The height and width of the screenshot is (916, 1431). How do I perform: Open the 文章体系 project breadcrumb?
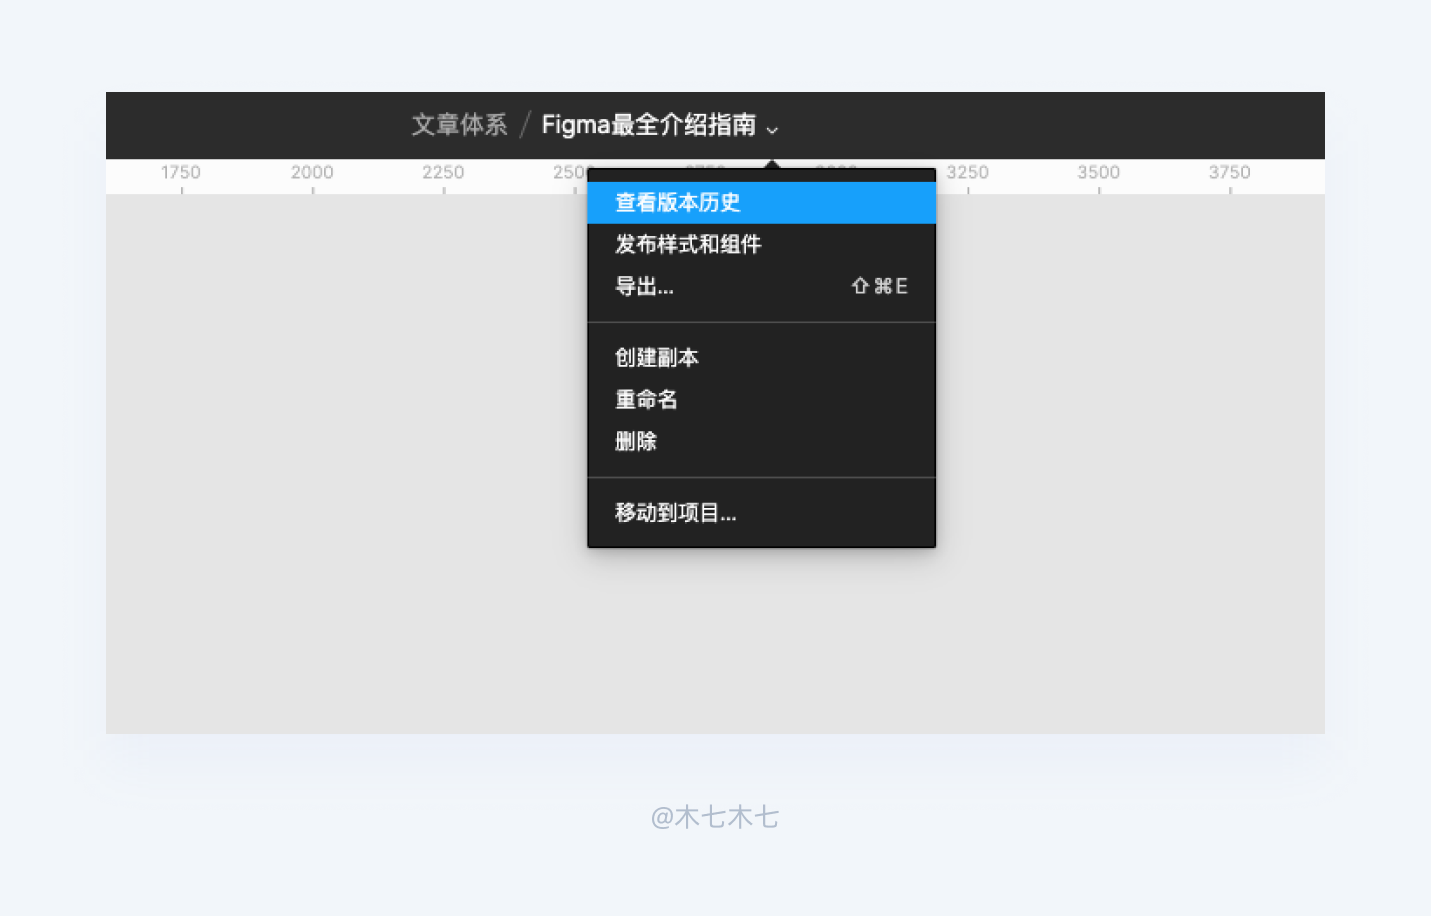click(459, 125)
